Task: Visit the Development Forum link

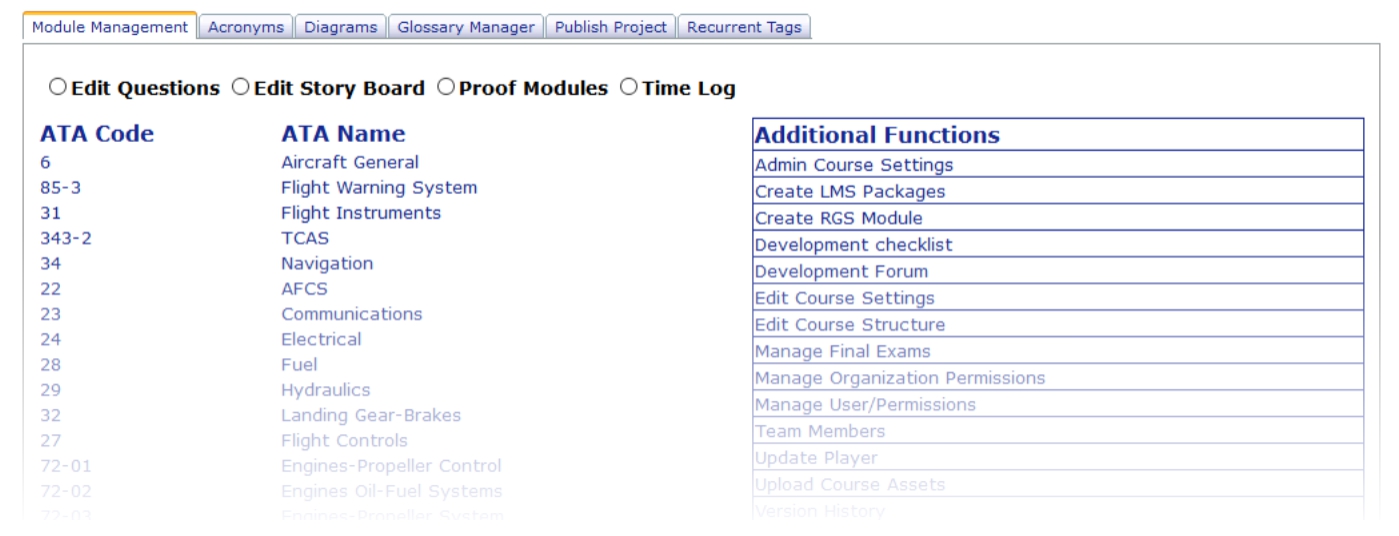Action: tap(841, 271)
